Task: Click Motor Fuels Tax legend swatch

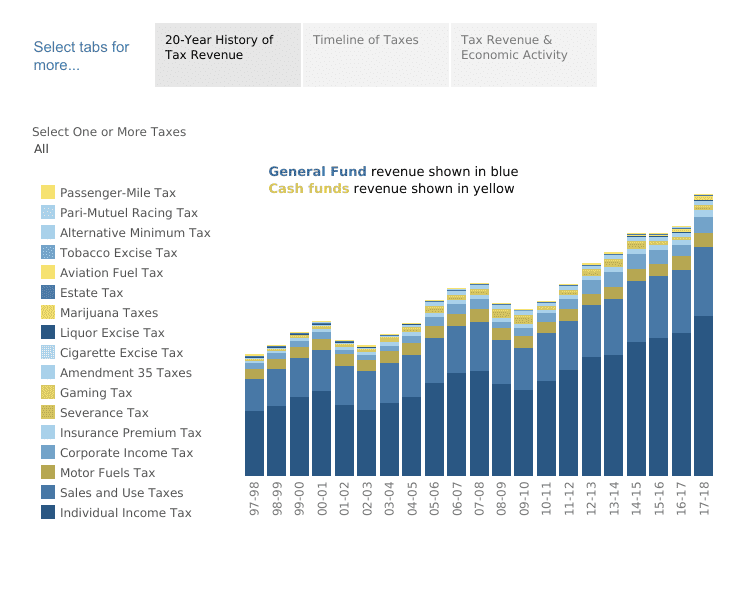Action: 48,473
